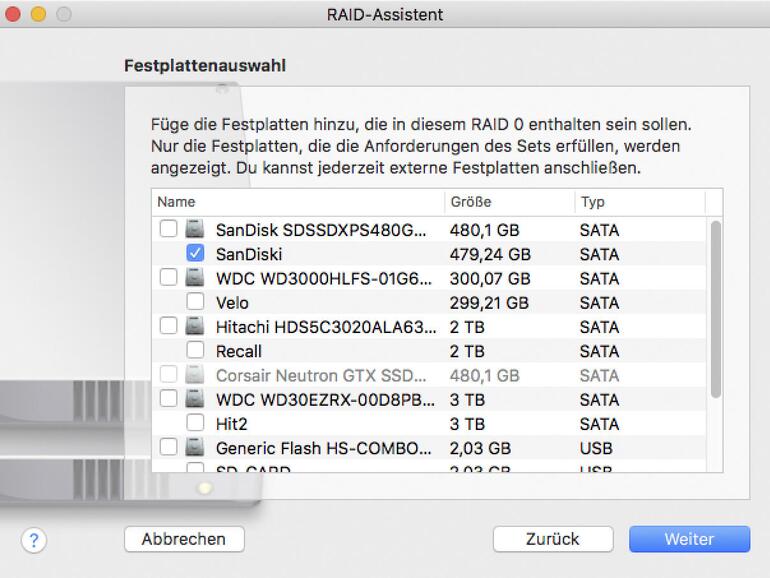The image size is (770, 578).
Task: Tick the Hit2 volume checkbox
Action: point(196,423)
